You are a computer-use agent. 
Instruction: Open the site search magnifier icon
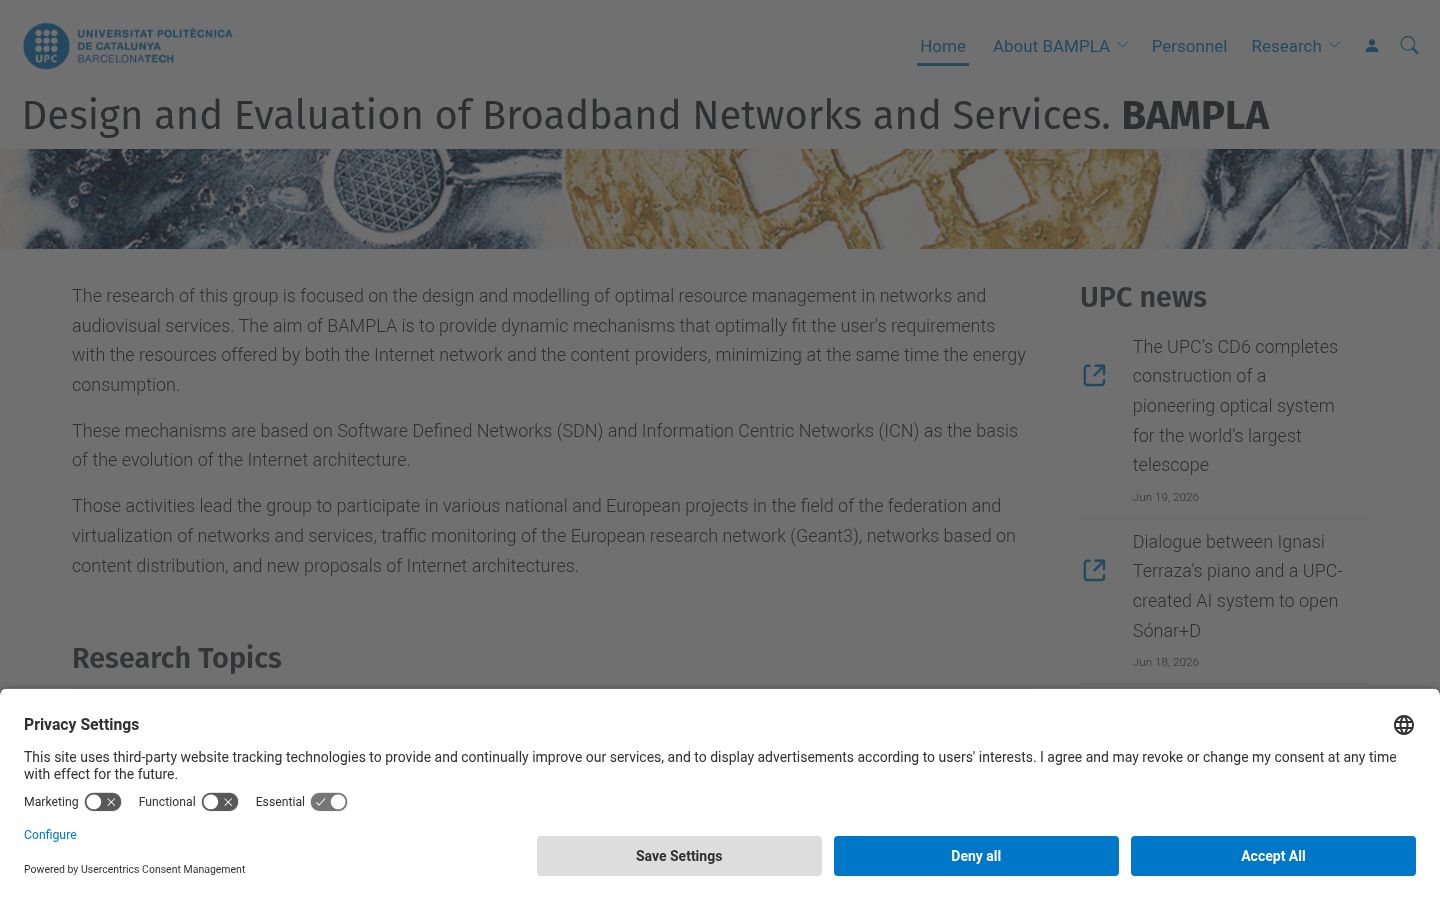click(x=1409, y=45)
